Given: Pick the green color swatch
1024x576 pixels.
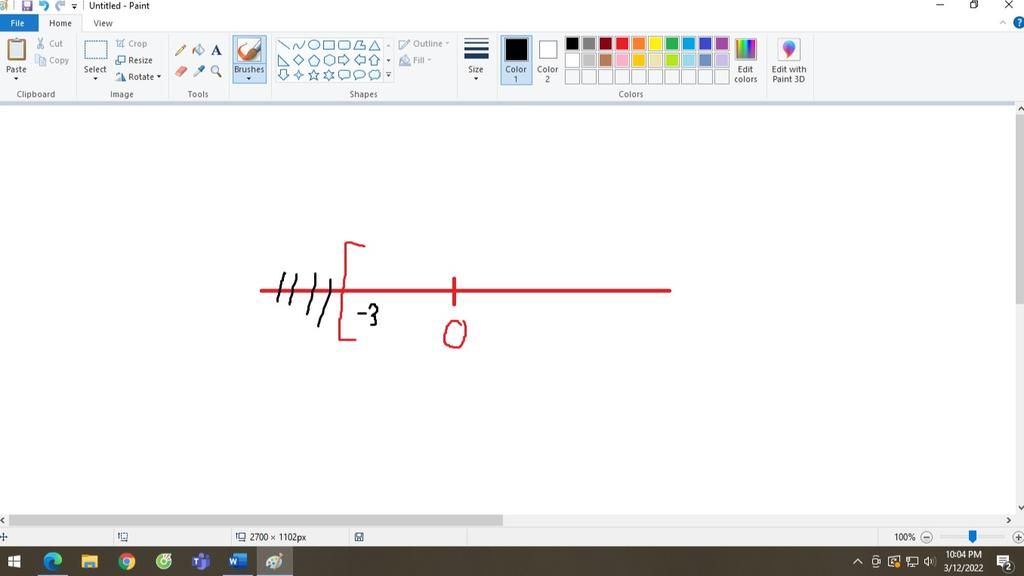Looking at the screenshot, I should (x=672, y=44).
